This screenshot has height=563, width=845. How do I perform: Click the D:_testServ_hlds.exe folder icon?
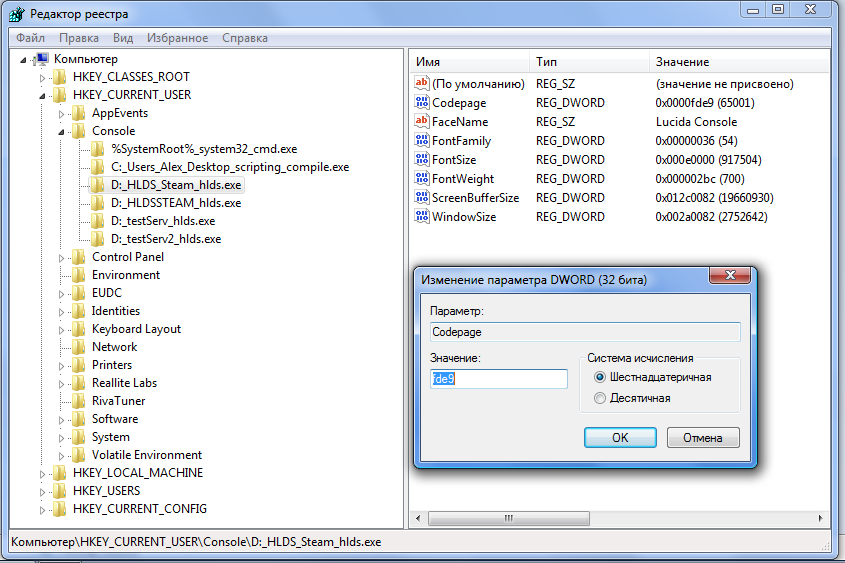pos(98,221)
